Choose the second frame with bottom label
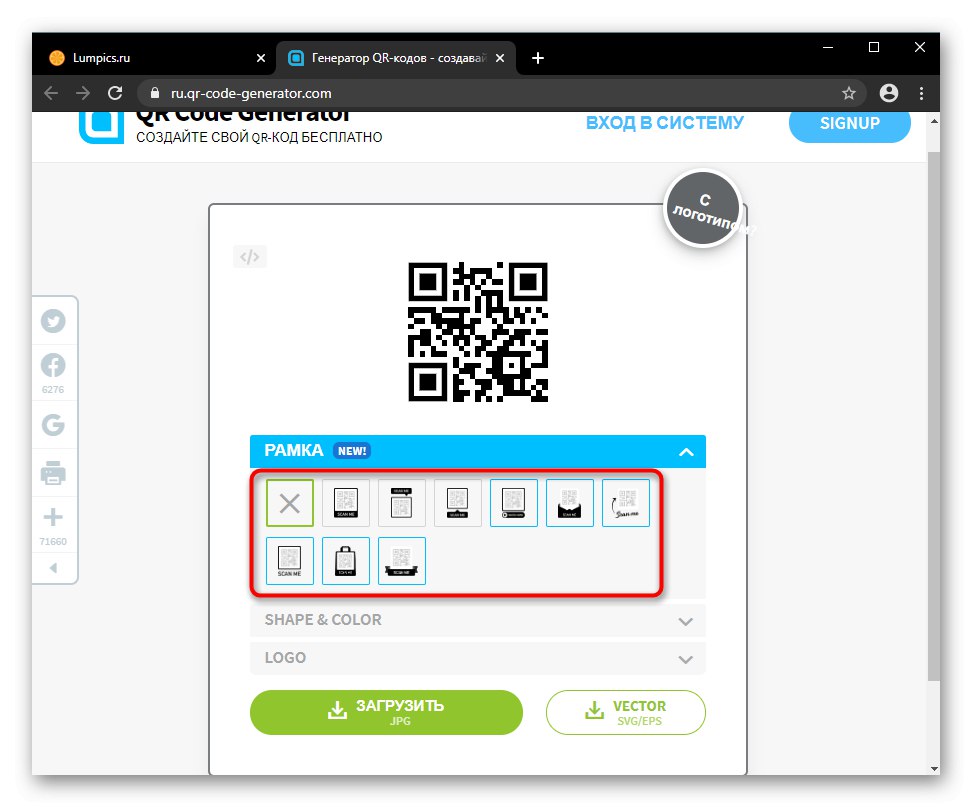Screen dimensions: 972x807 (346, 503)
